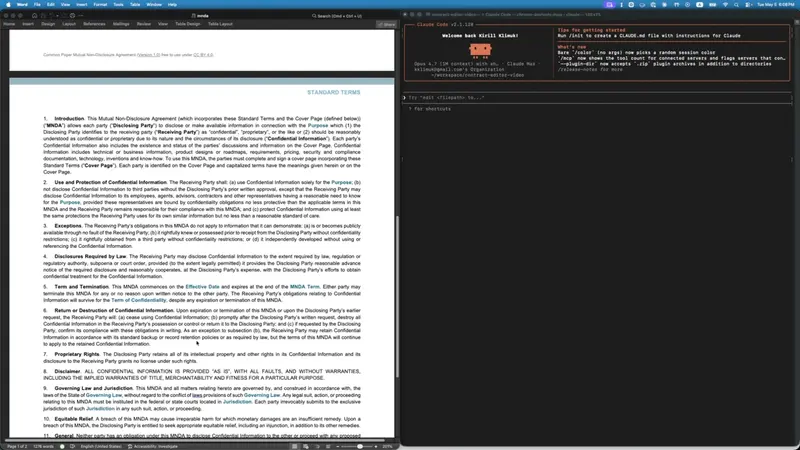Click the Share button in Word
Screen dimensions: 800x450
tap(387, 24)
